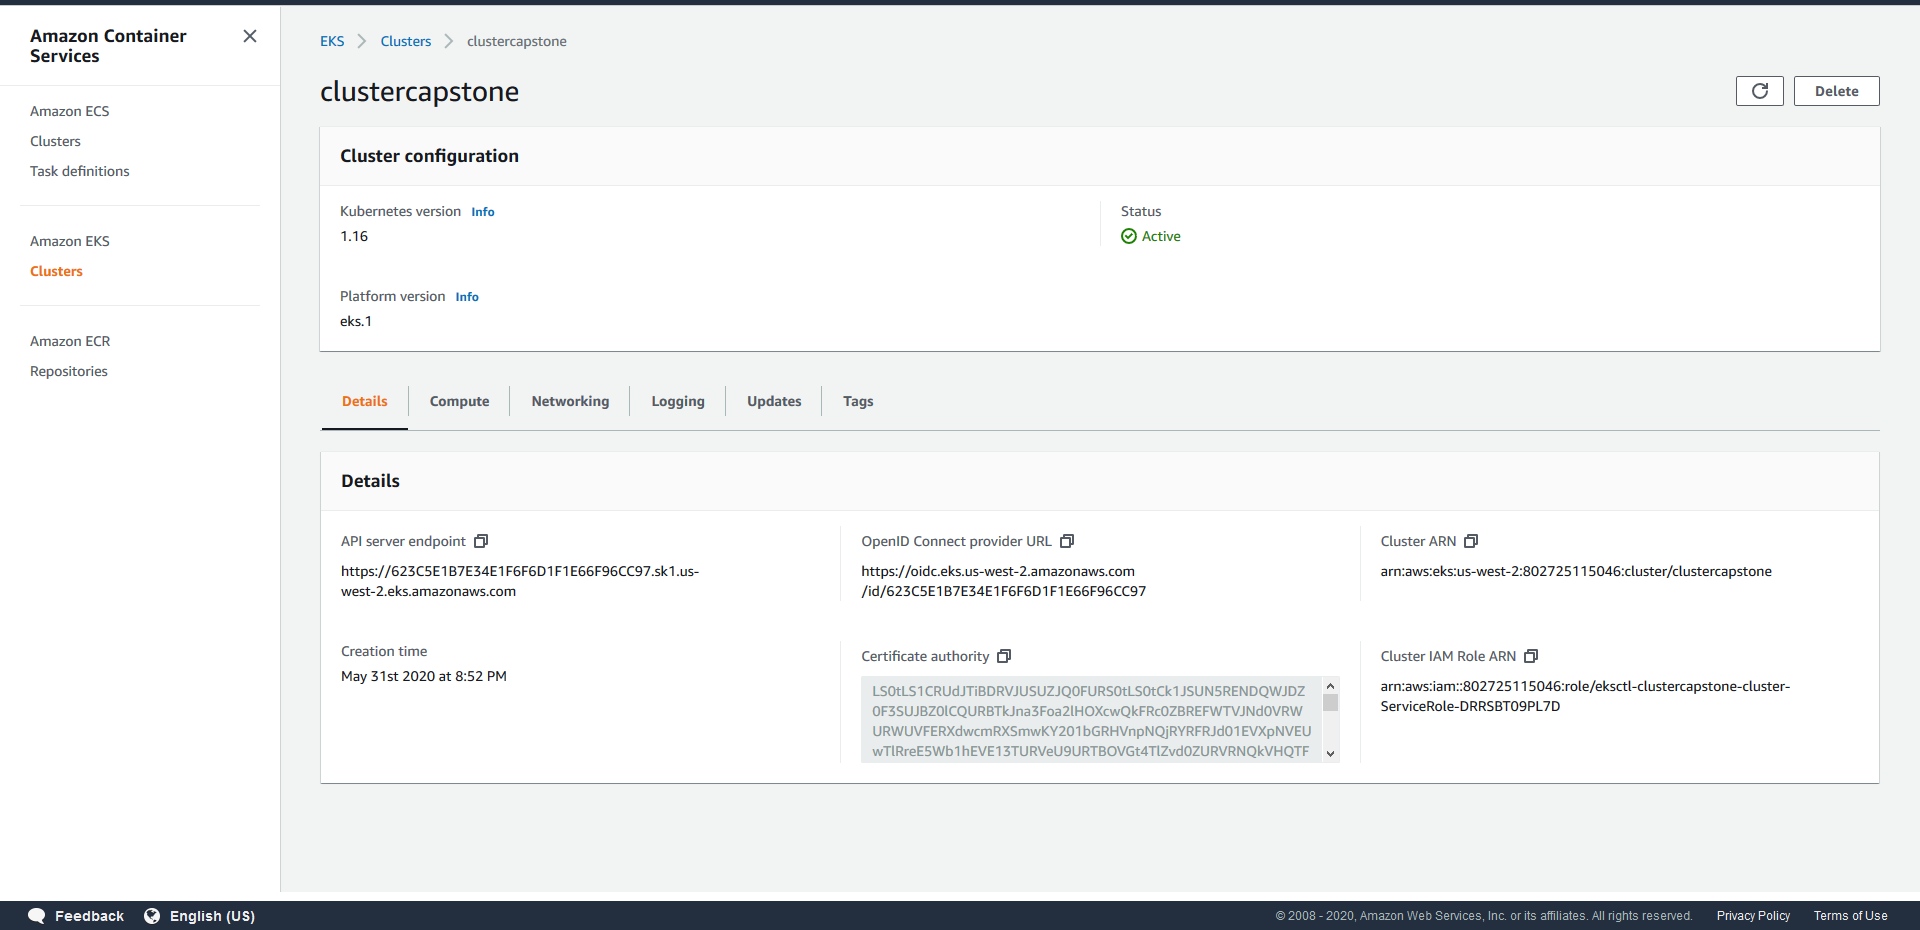Copy the OpenID Connect provider URL

click(x=1067, y=541)
